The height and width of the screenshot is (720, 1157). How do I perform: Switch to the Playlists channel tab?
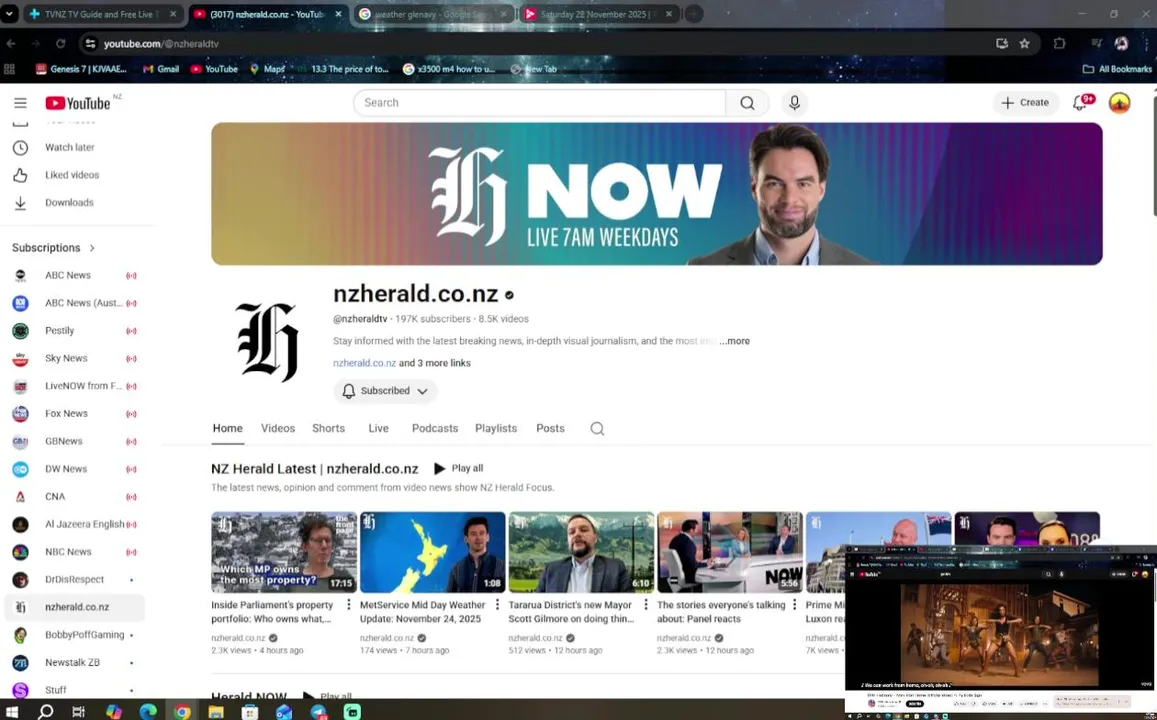point(496,429)
